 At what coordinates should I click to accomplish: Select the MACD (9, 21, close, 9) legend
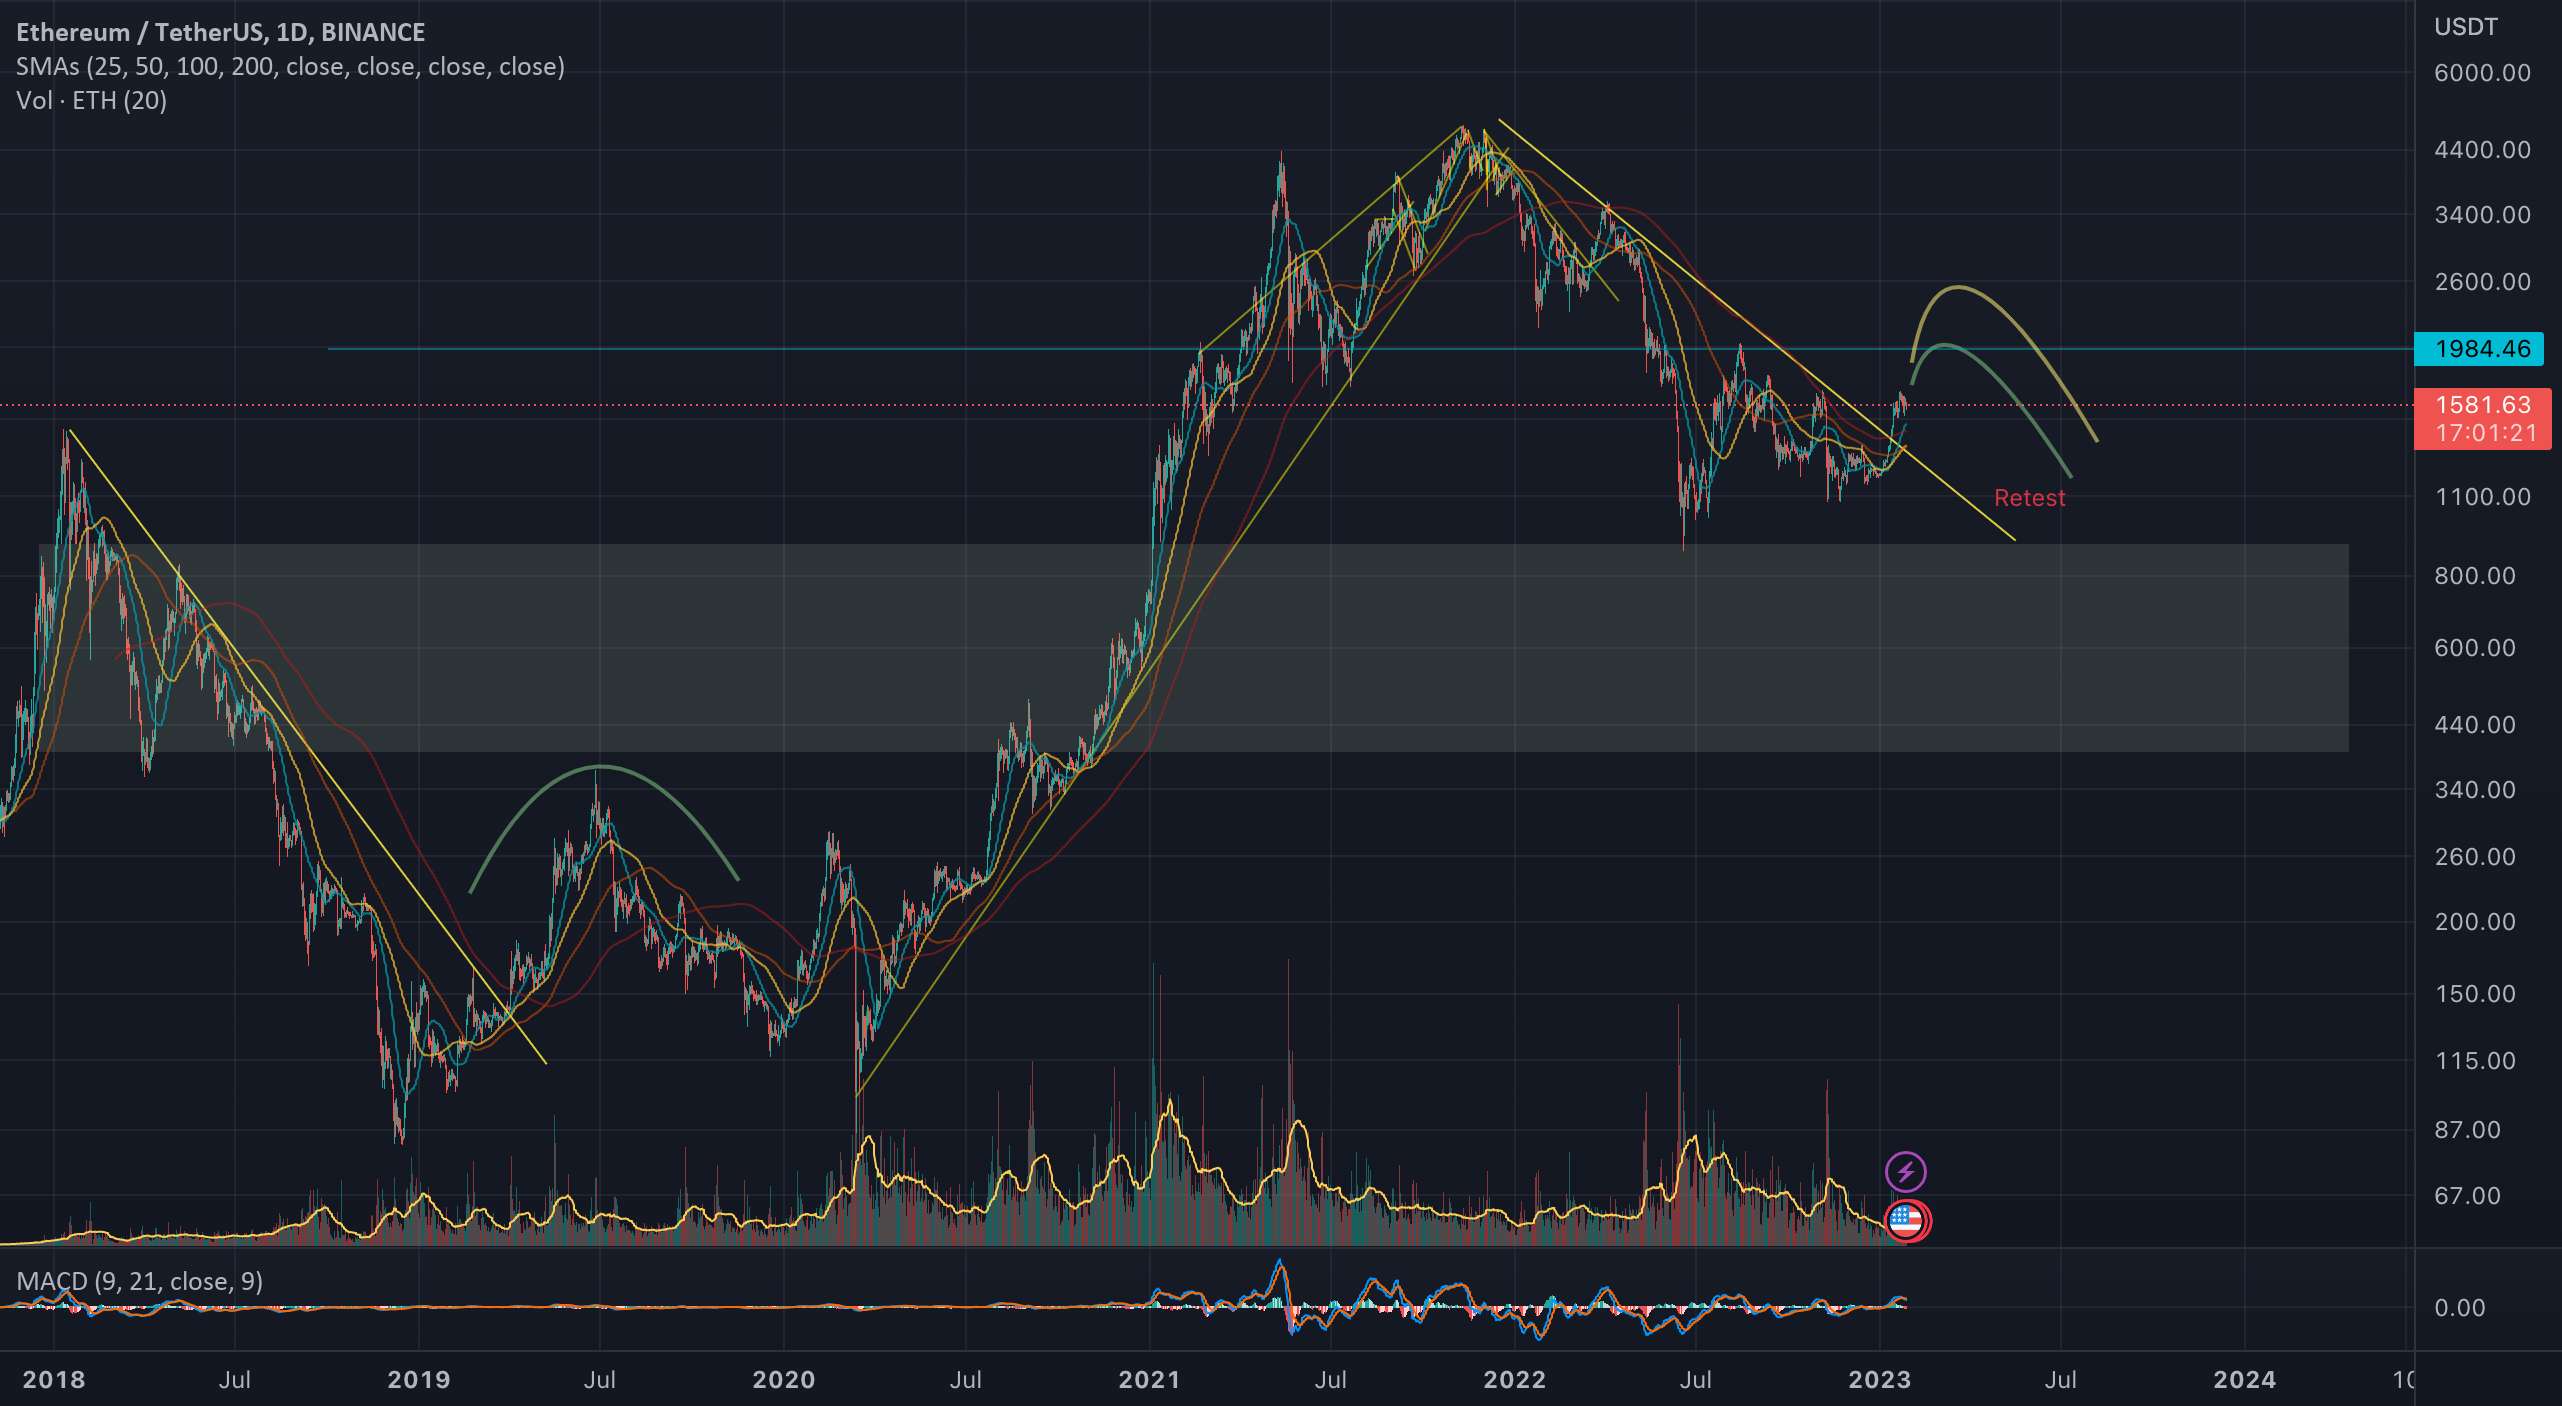click(x=139, y=1281)
